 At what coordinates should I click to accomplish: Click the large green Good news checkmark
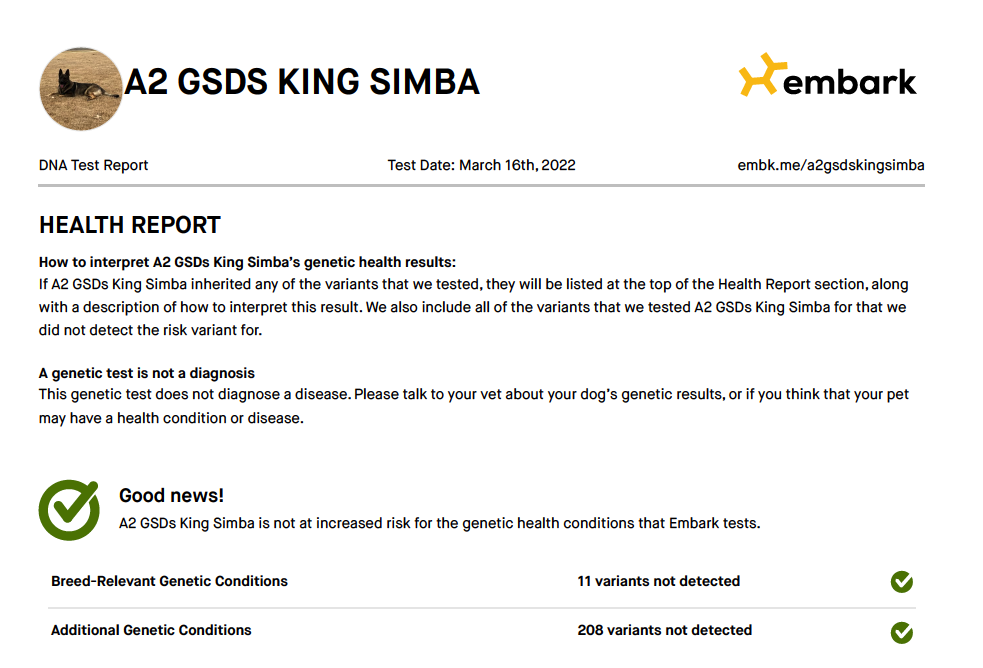click(69, 510)
